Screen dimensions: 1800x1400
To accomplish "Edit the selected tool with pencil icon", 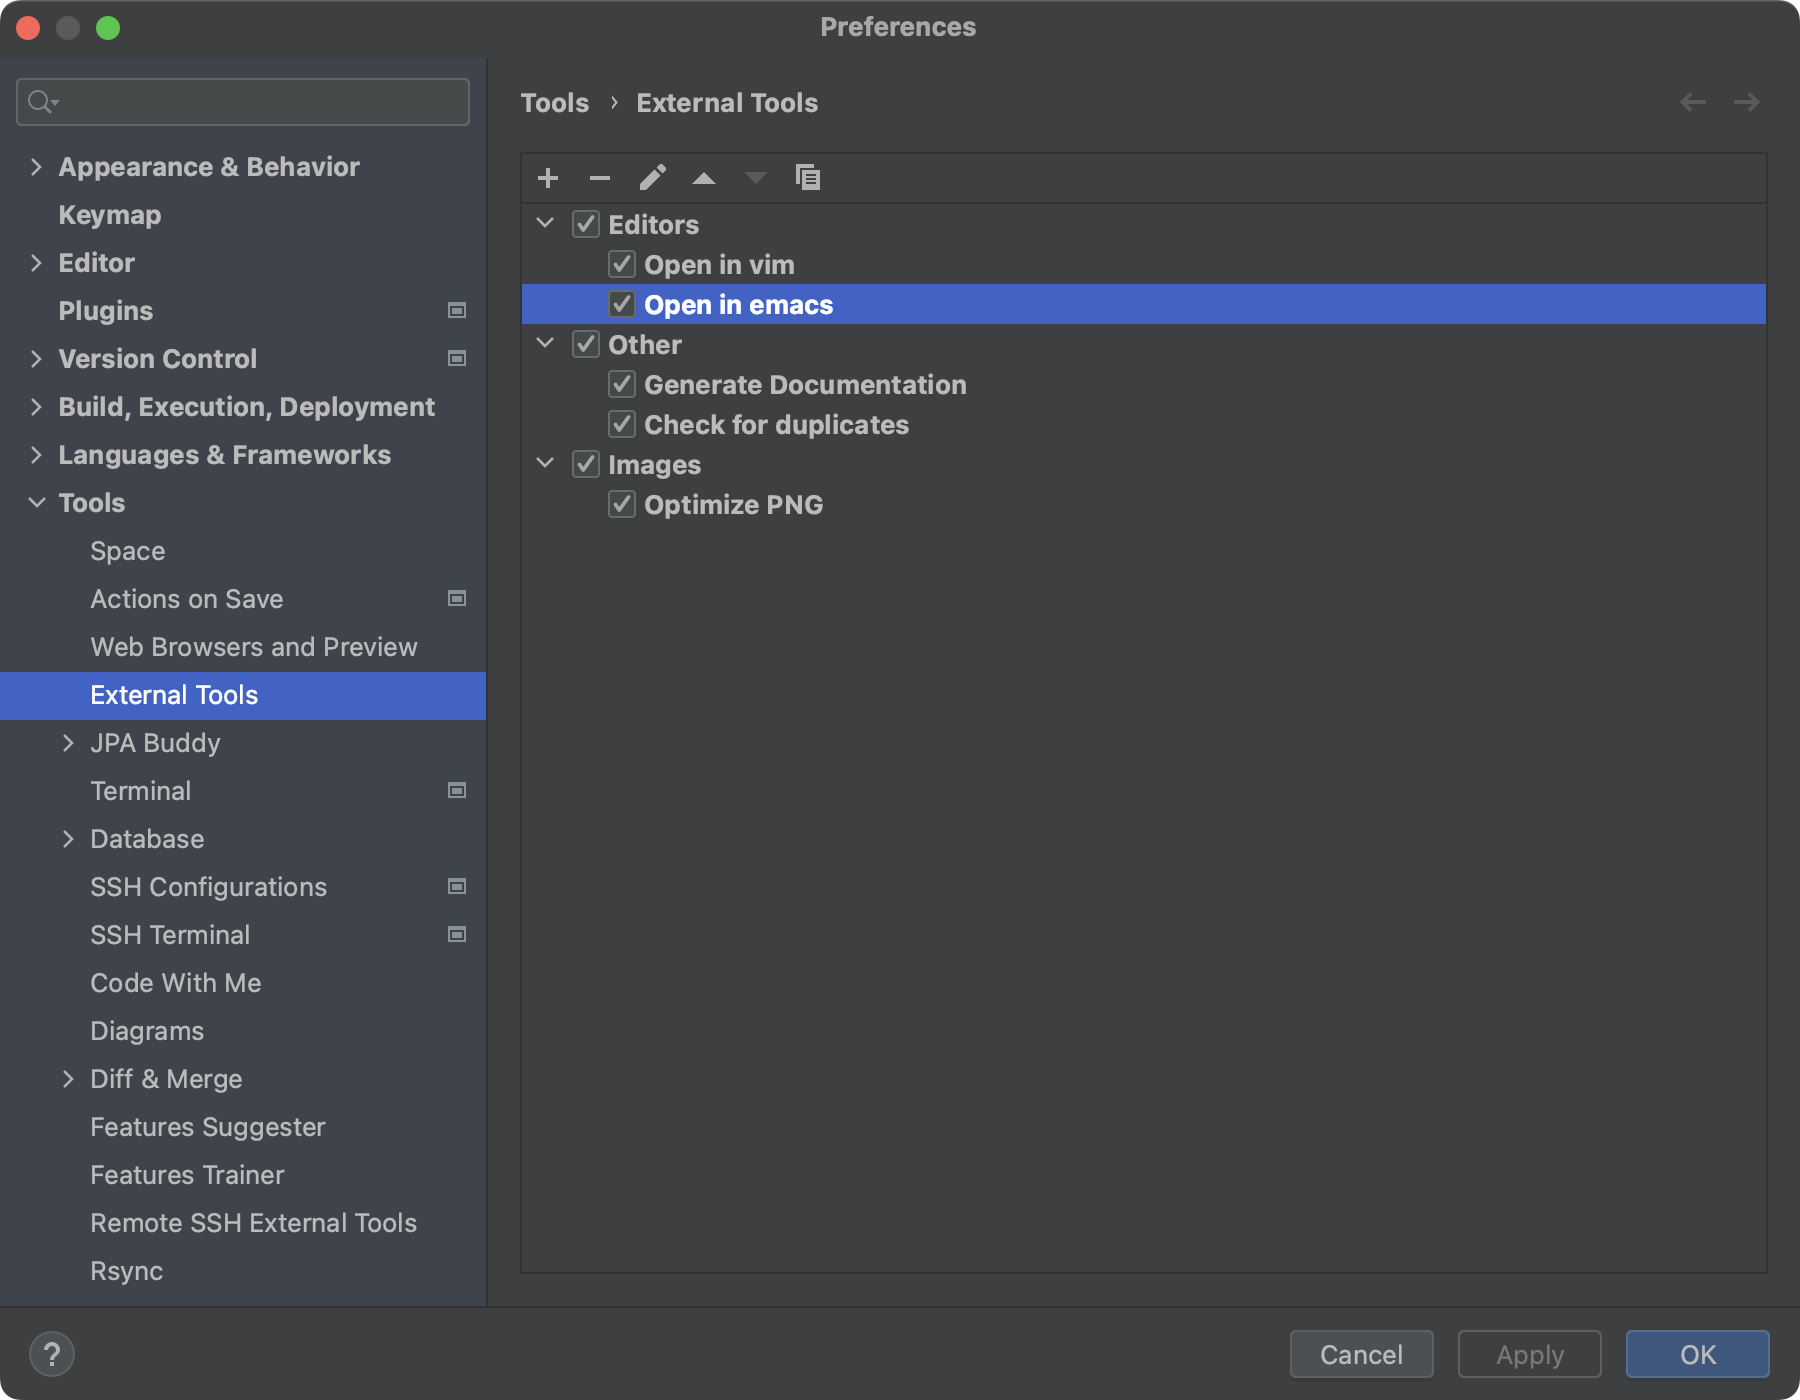I will 653,178.
